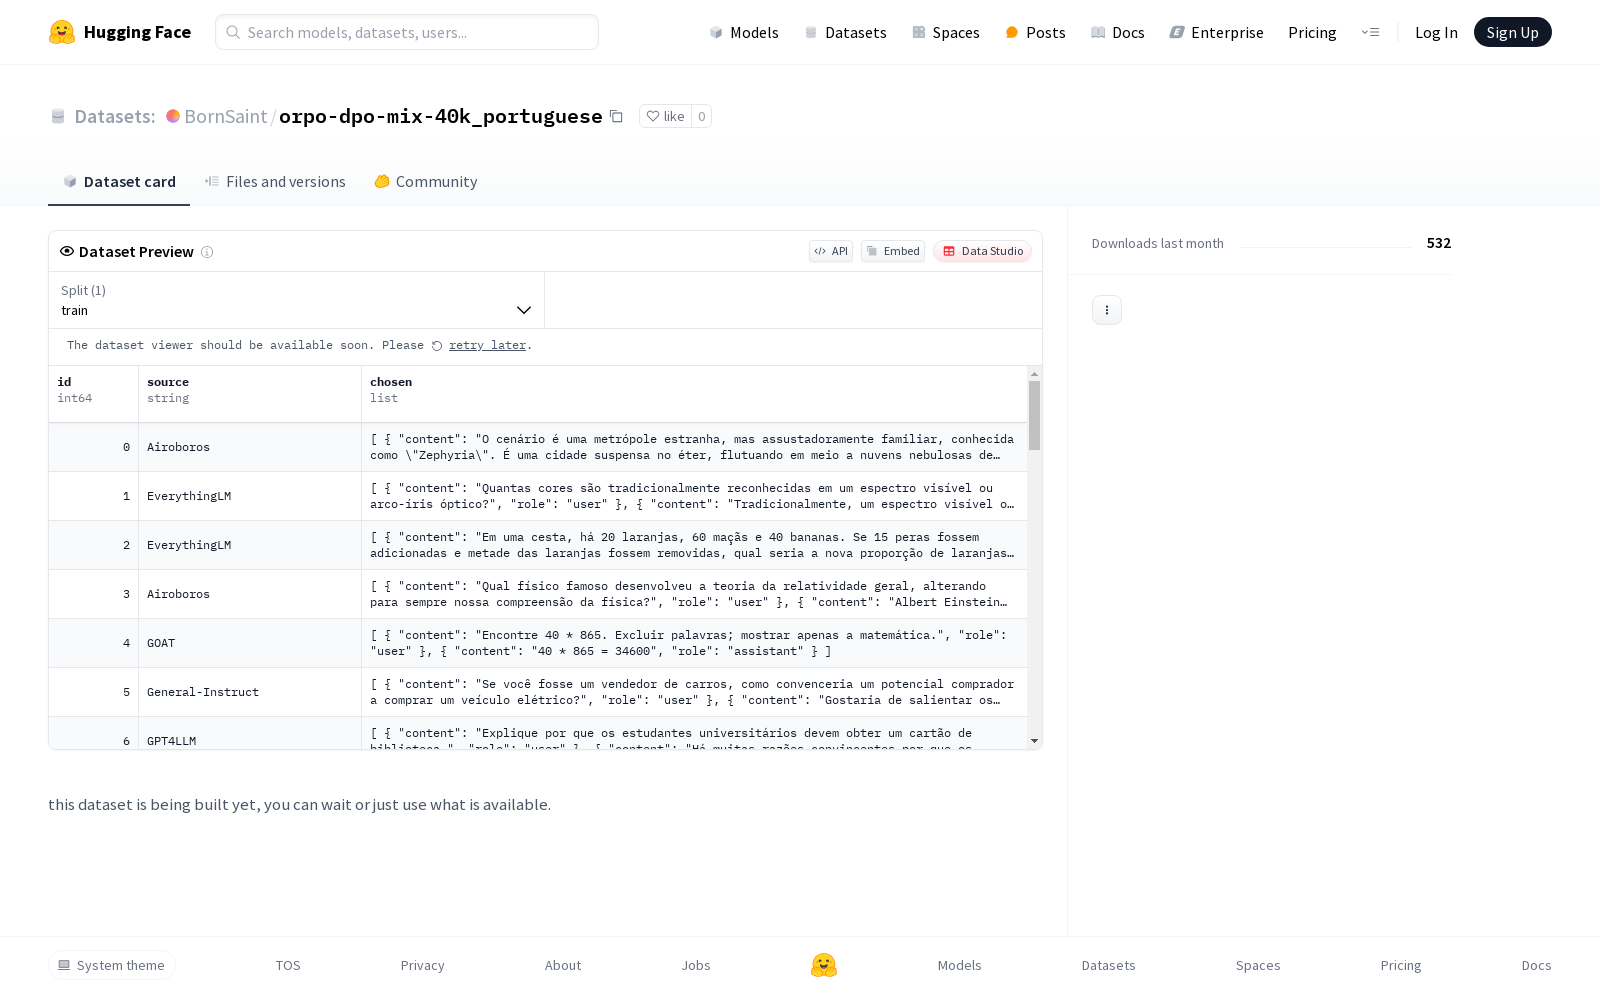Select the GOAT source cell
The image size is (1600, 1000).
pyautogui.click(x=250, y=643)
